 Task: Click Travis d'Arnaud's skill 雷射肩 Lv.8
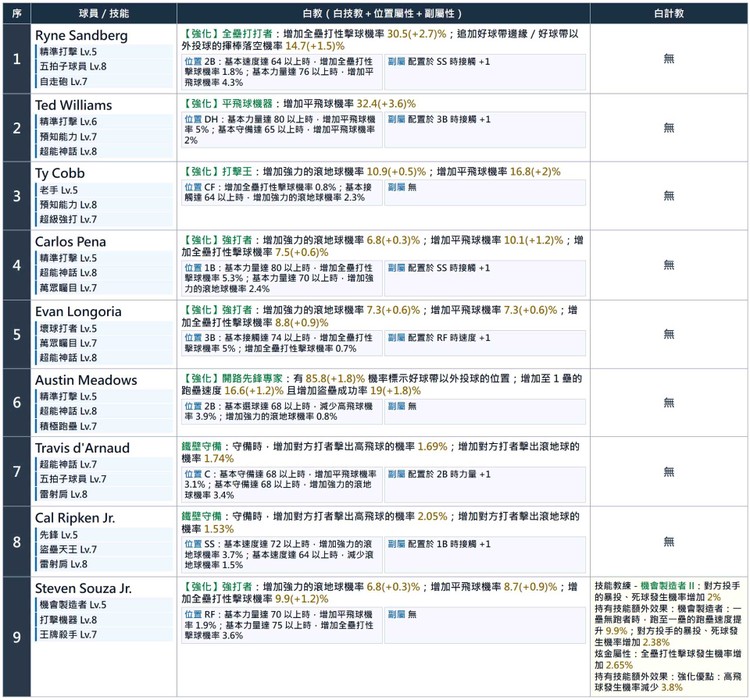[104, 494]
